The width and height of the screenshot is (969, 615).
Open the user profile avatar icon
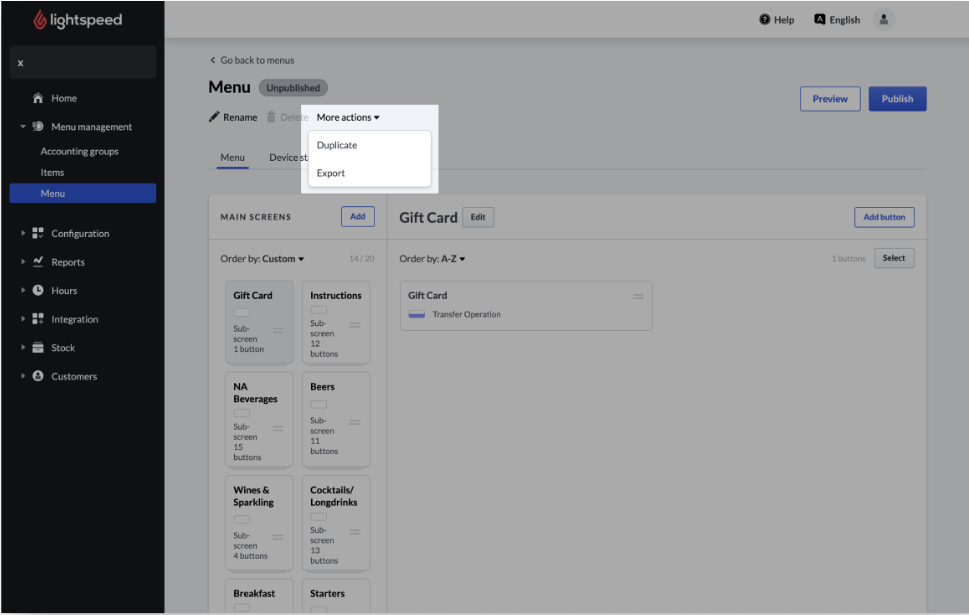(x=883, y=20)
